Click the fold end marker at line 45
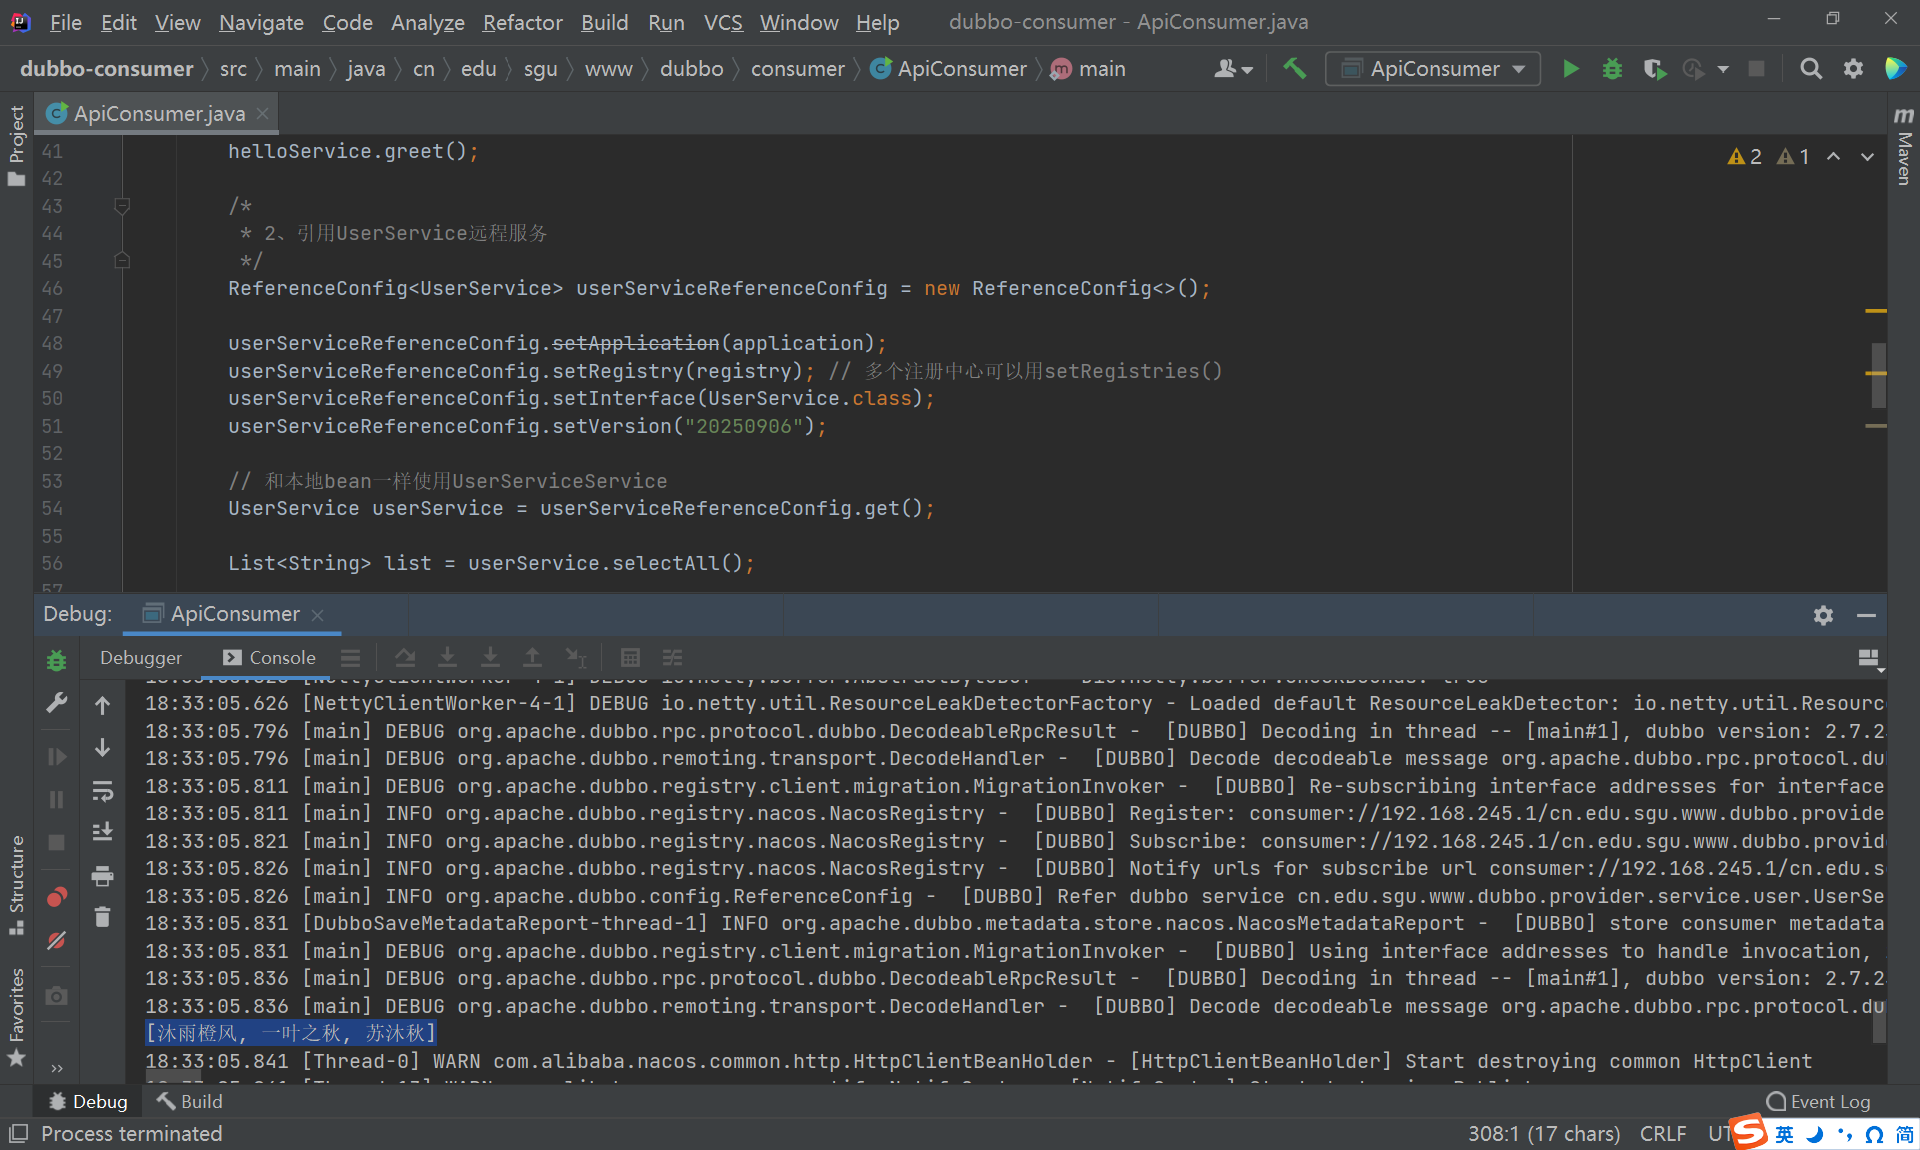The width and height of the screenshot is (1920, 1150). [122, 261]
